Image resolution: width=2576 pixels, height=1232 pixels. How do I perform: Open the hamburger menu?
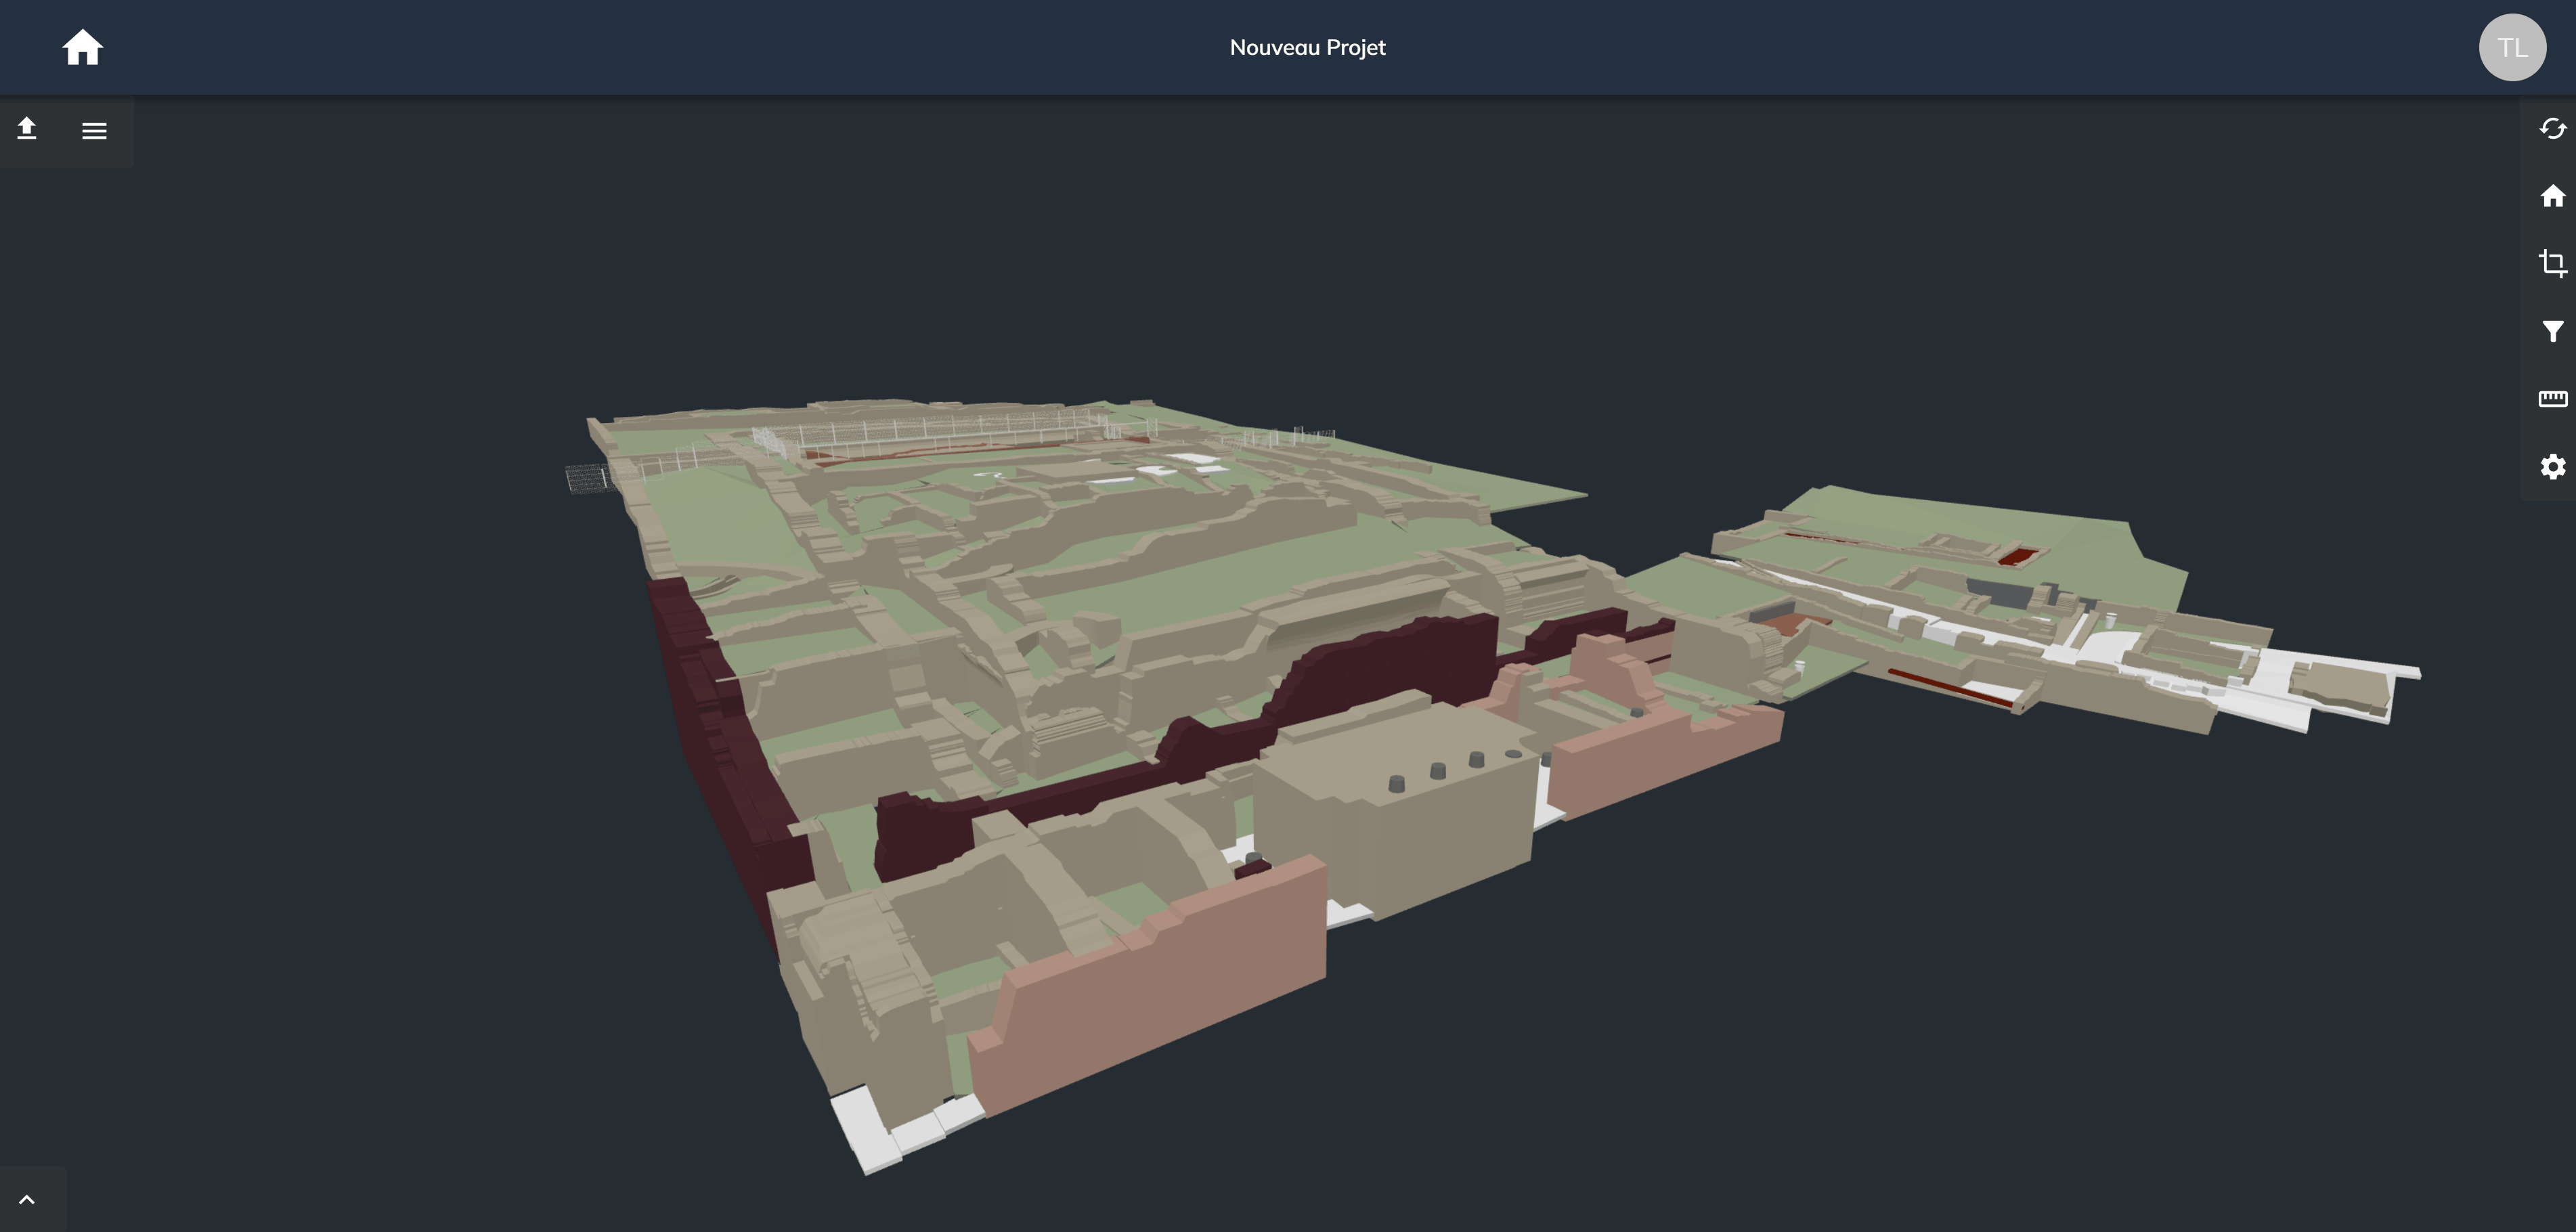click(x=94, y=131)
